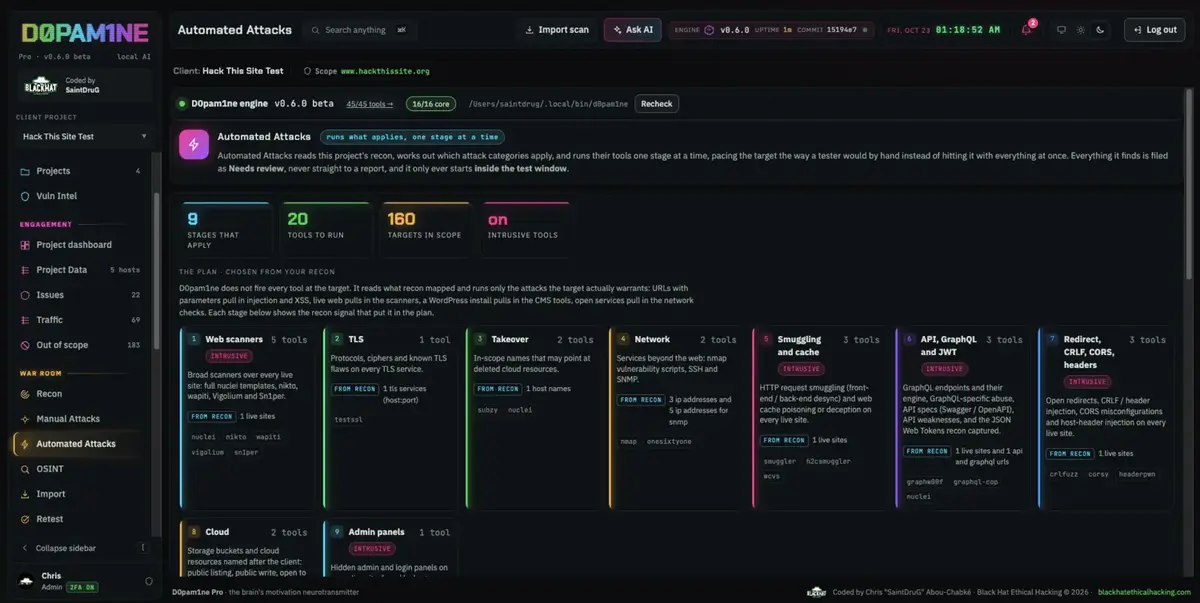Screen dimensions: 1200x603
Task: Click the Admin panels card title
Action: click(x=377, y=532)
